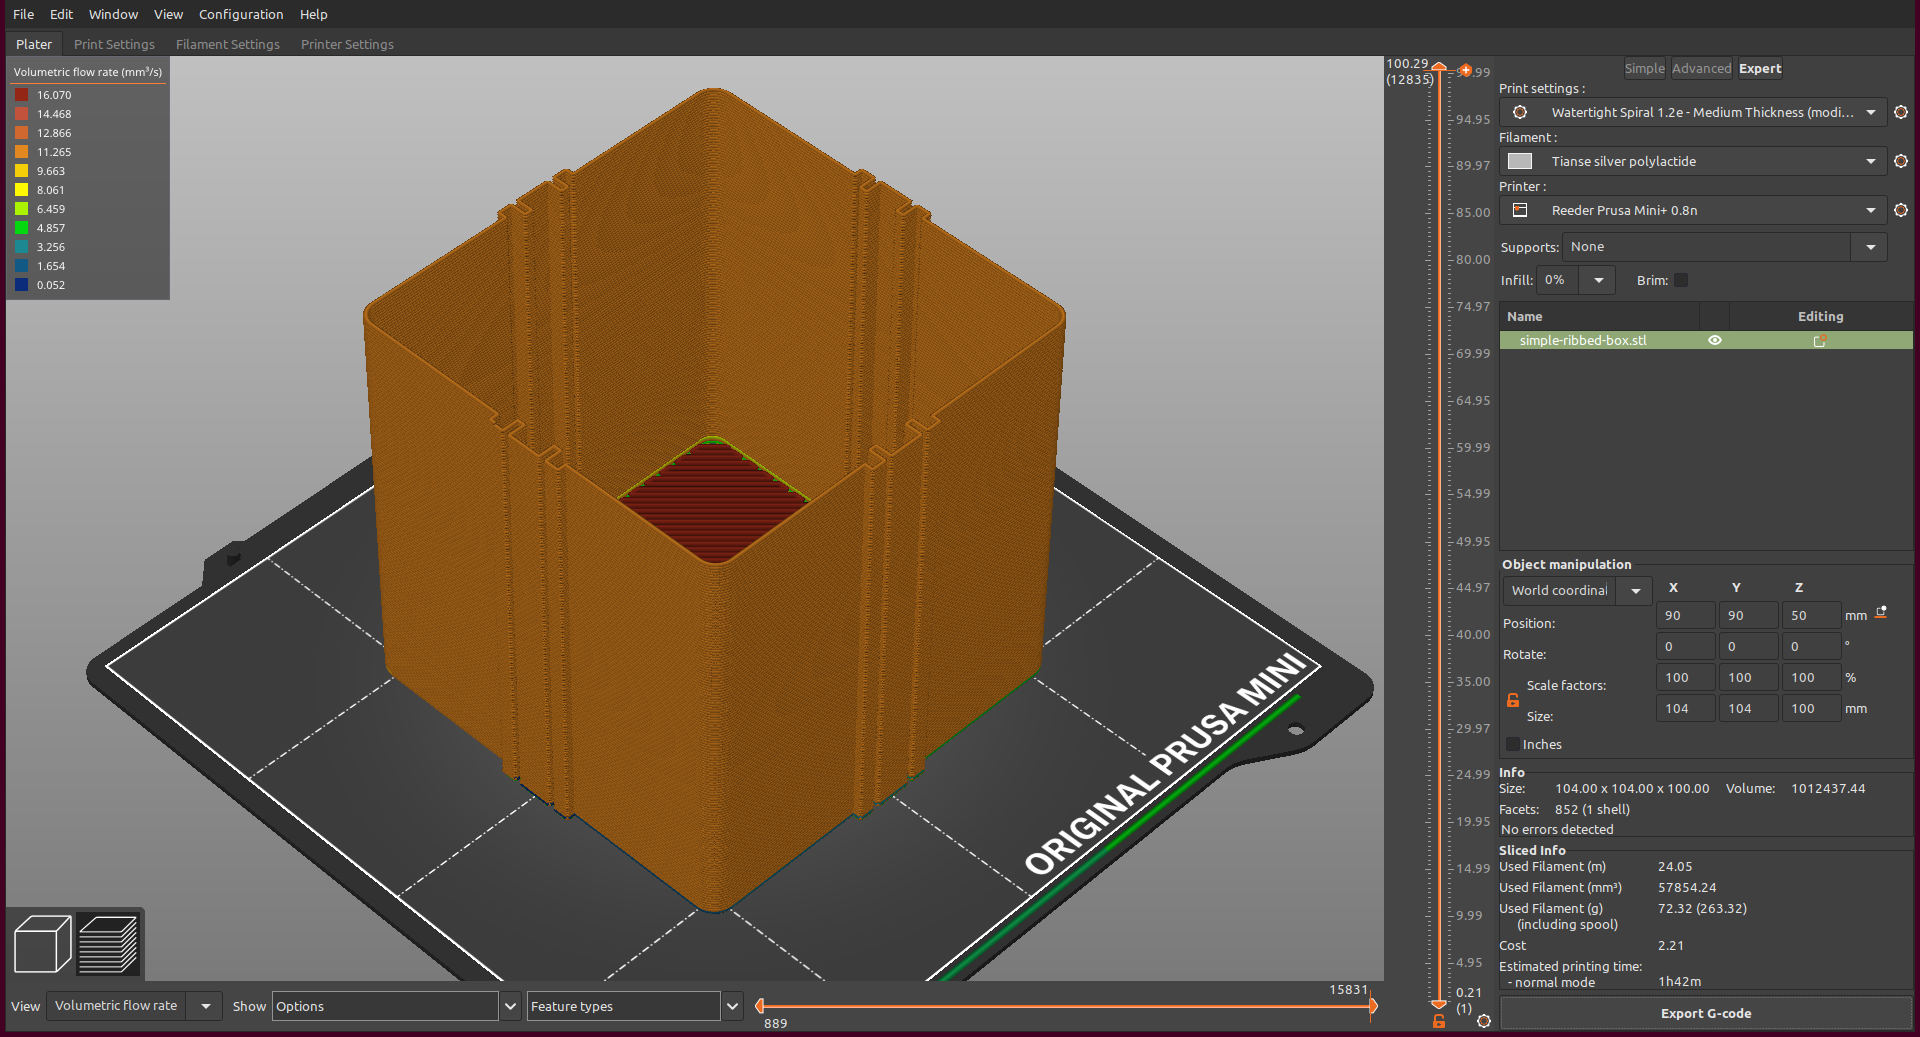The image size is (1920, 1037).
Task: Open filament preset settings gear icon
Action: pos(1901,161)
